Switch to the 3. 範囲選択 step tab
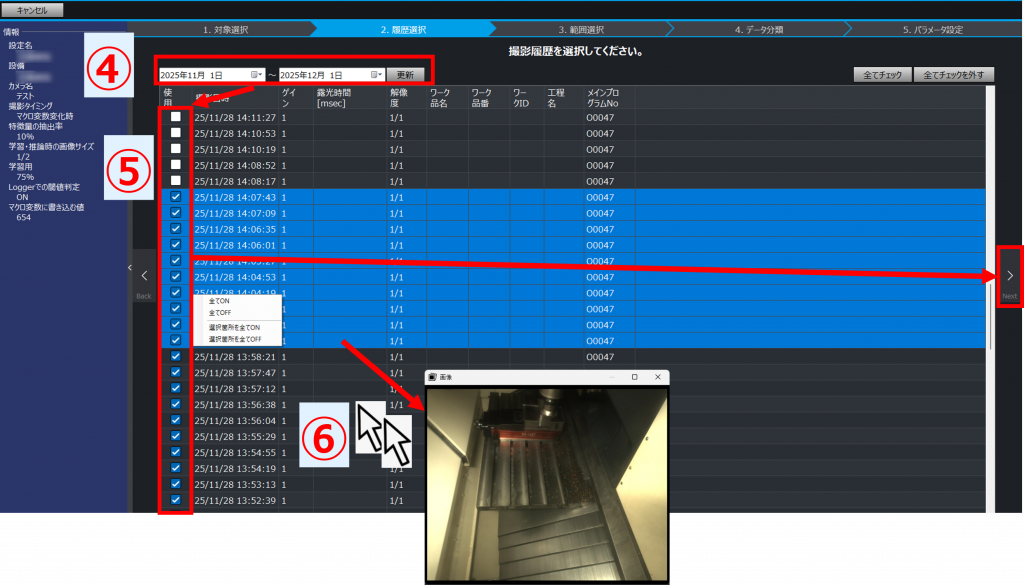The height and width of the screenshot is (585, 1024). point(581,30)
